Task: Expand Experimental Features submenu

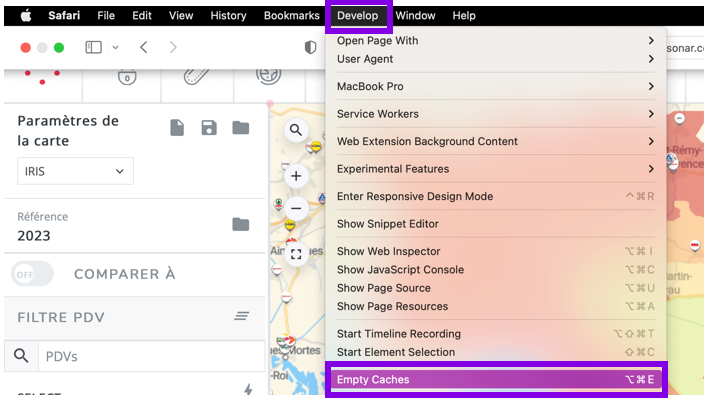Action: [x=496, y=169]
